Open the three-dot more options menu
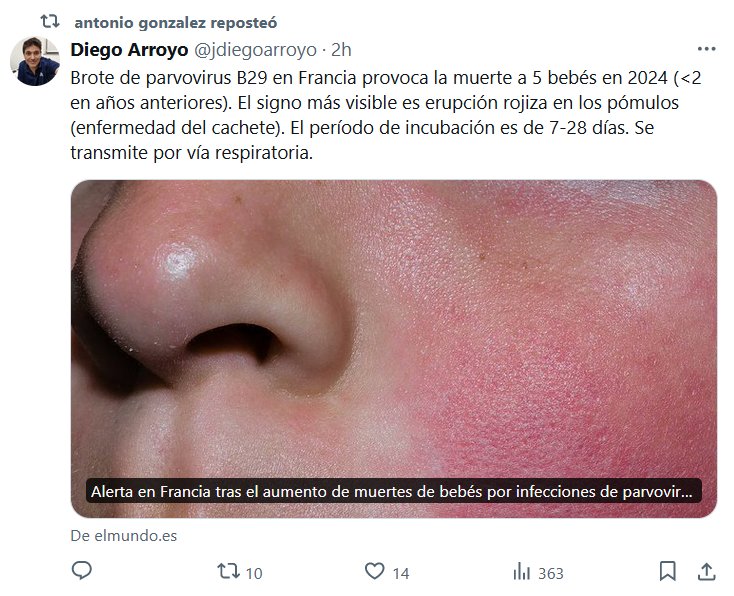The height and width of the screenshot is (596, 734). 706,49
